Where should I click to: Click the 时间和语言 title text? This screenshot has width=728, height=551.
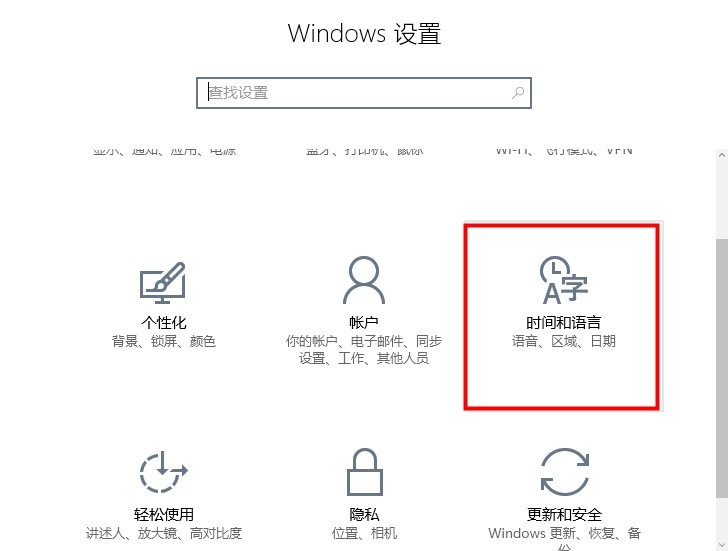[564, 322]
